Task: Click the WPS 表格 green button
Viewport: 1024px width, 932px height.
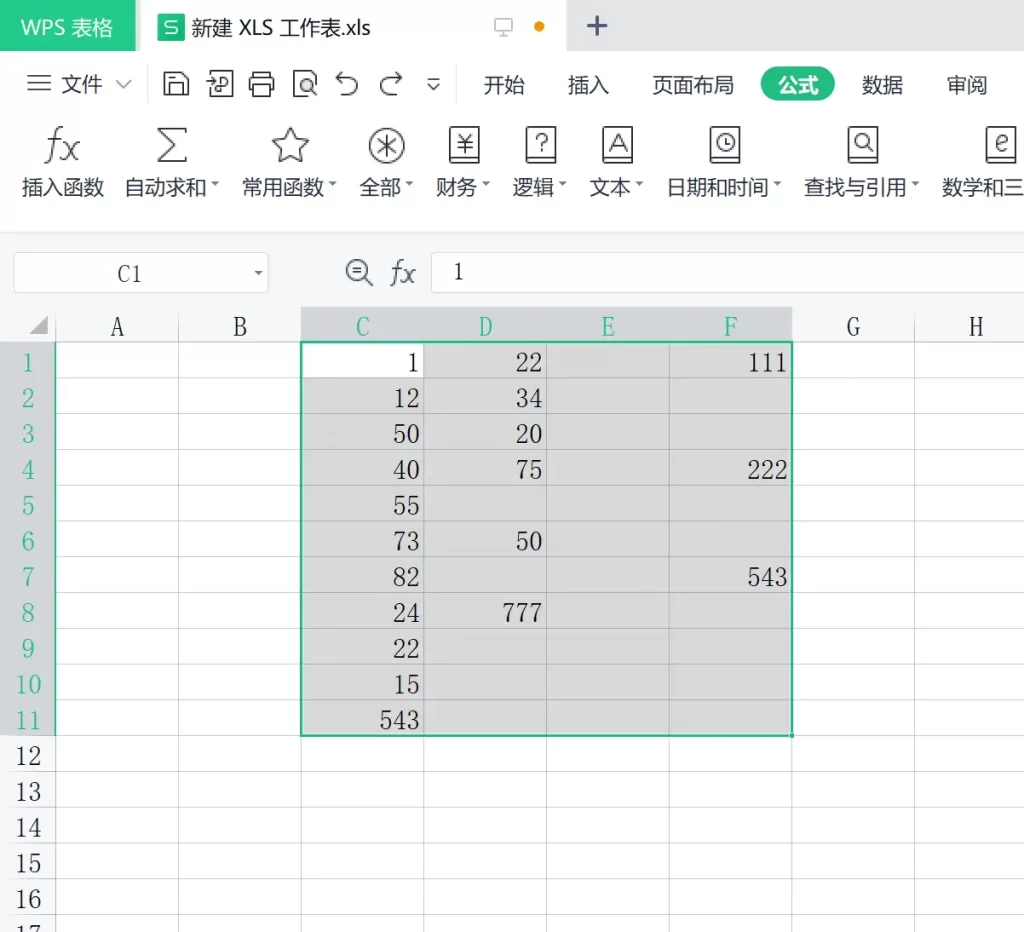Action: 67,26
